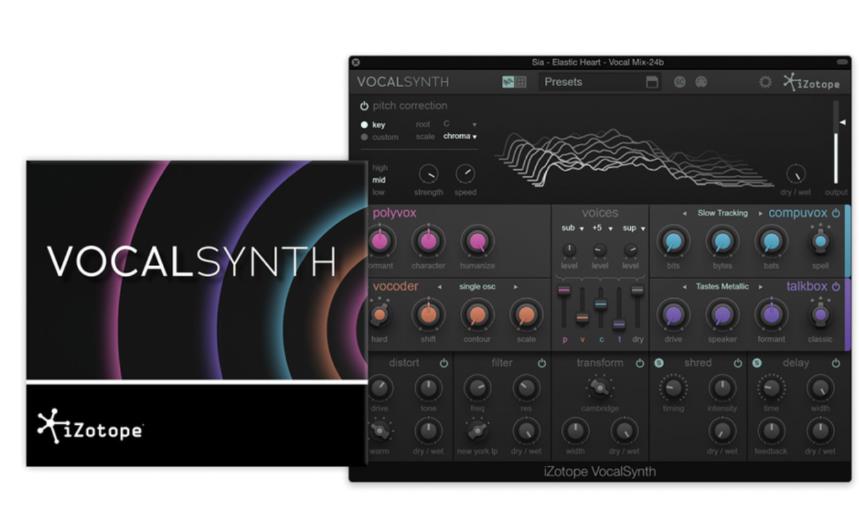Screen dimensions: 859x527
Task: Click the vocoder scale knob
Action: 526,314
